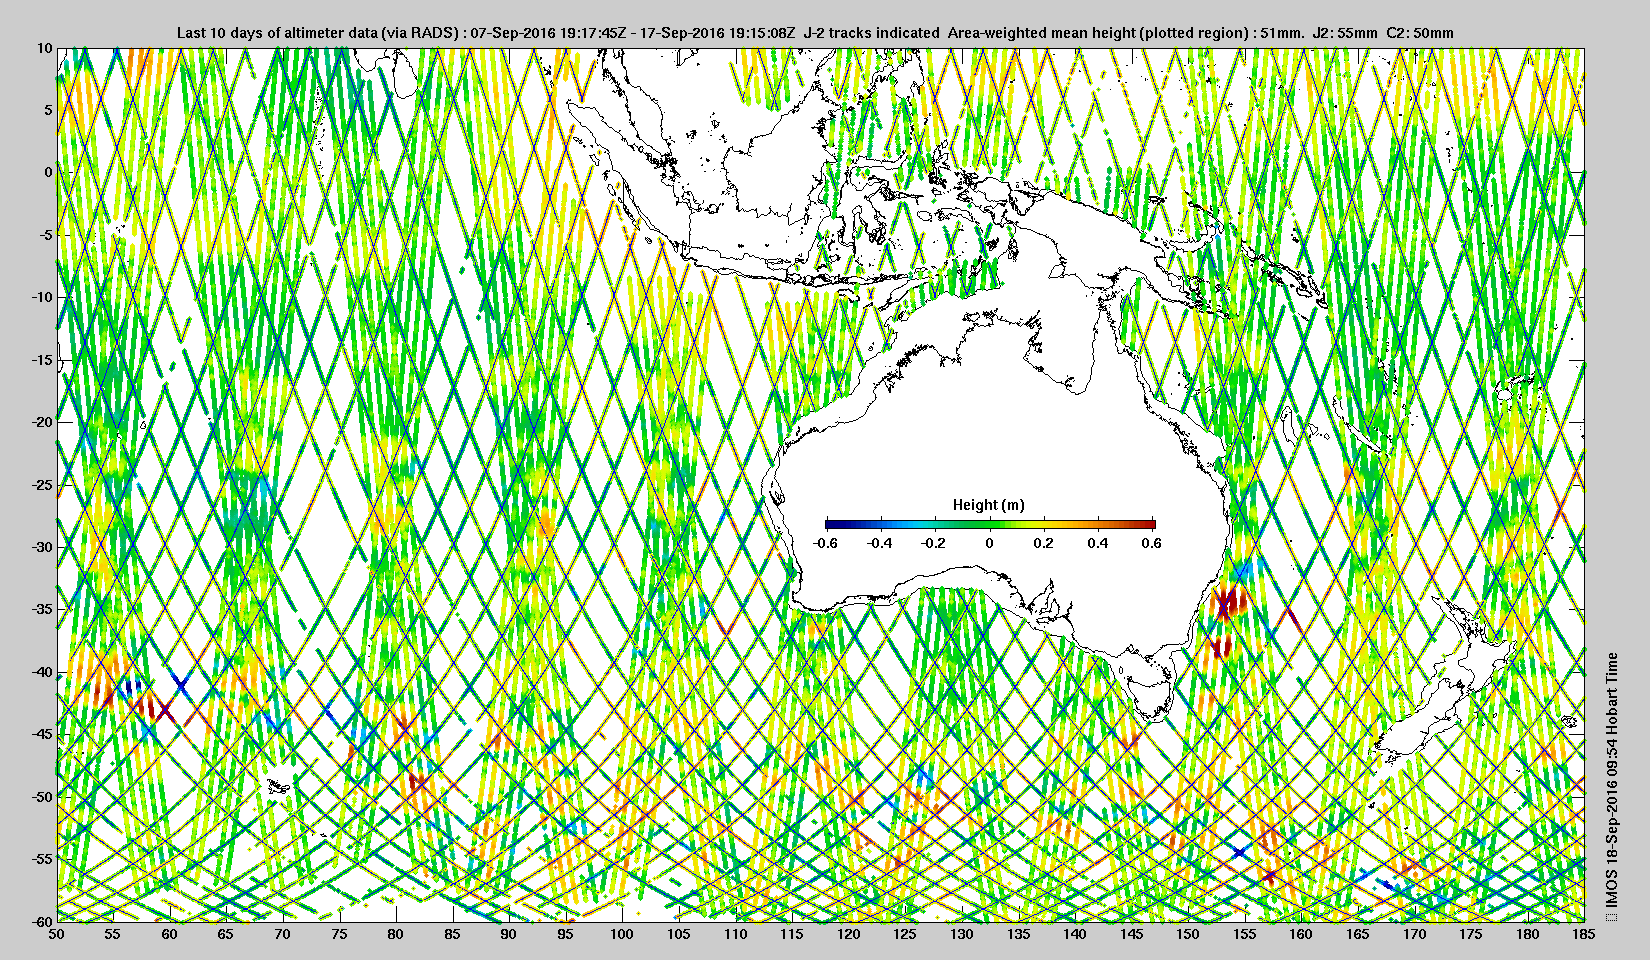Click the latitude tick label '-50'
The height and width of the screenshot is (960, 1650).
coord(41,797)
